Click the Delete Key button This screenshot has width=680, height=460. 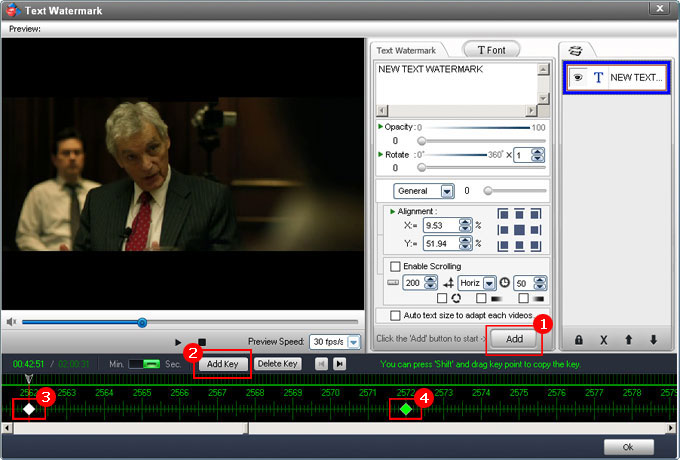(278, 364)
